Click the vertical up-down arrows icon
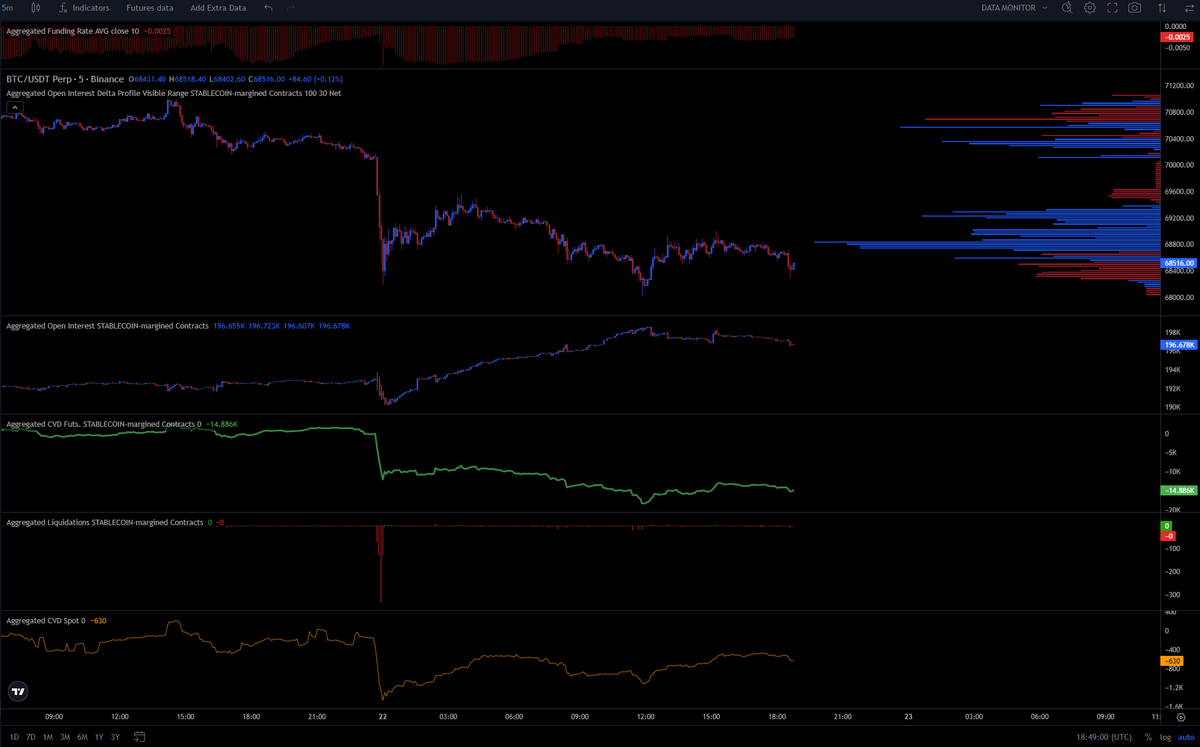The image size is (1200, 747). tap(1160, 8)
